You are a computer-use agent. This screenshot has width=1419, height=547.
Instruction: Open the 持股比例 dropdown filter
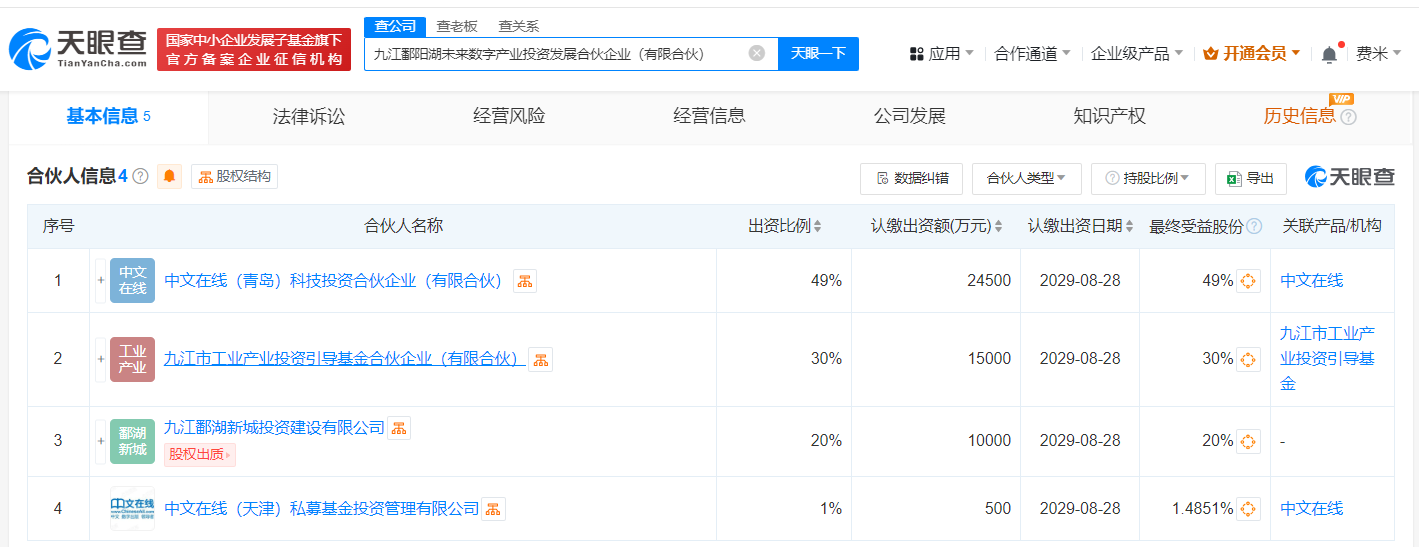point(1147,178)
